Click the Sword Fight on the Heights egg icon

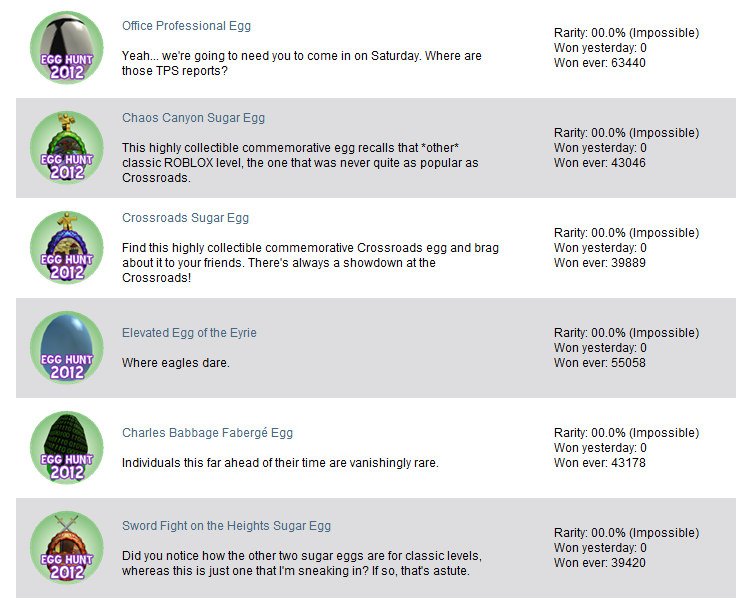67,548
